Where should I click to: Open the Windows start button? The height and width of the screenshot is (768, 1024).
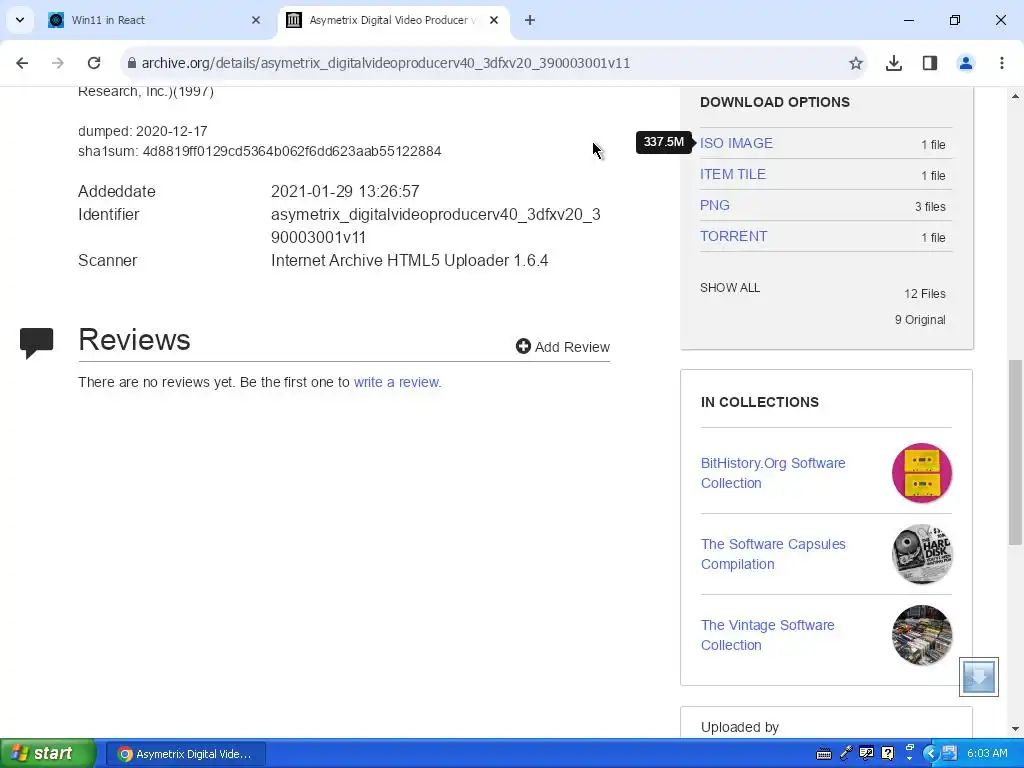47,754
